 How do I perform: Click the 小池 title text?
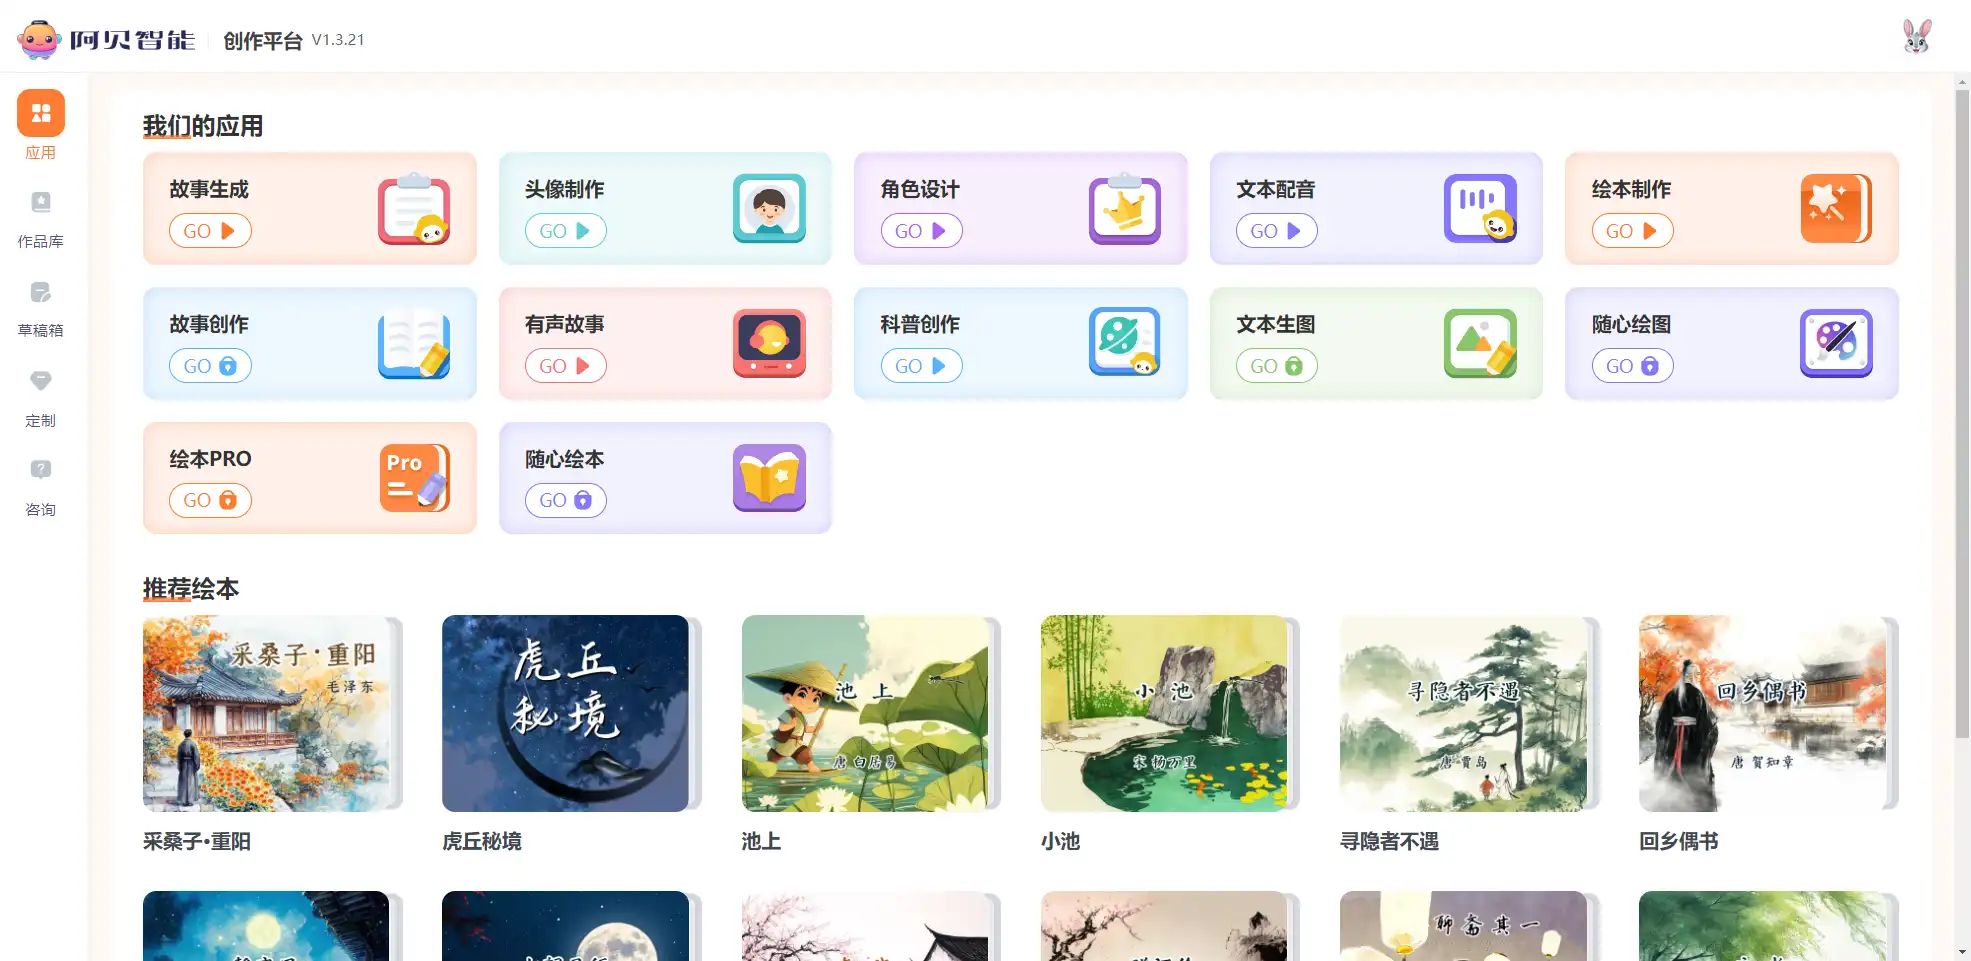tap(1061, 842)
